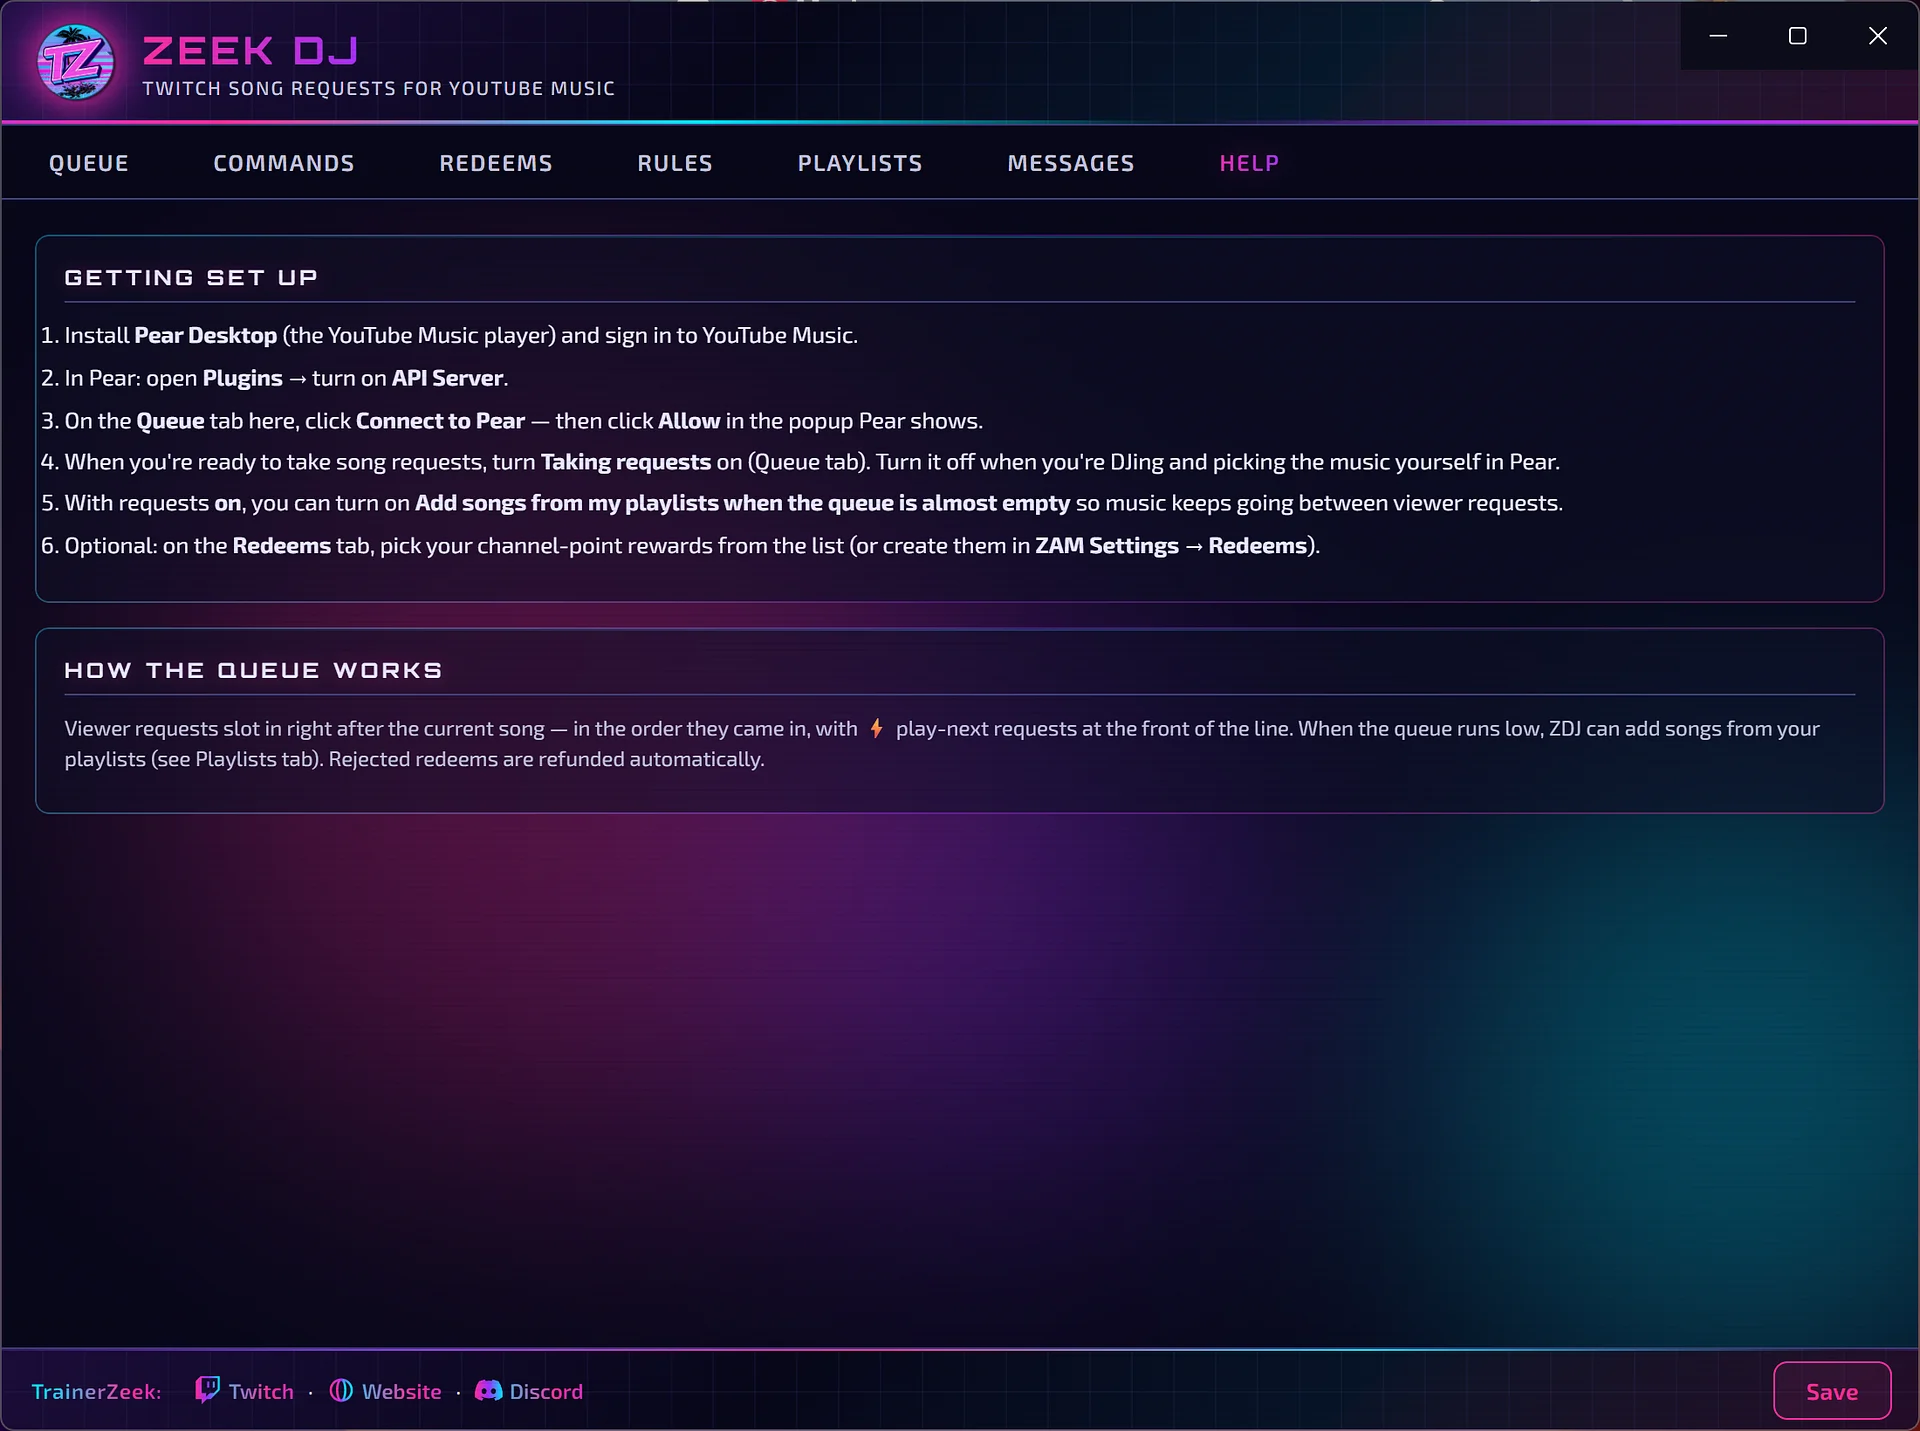Click the bold 'Allow' text in step 3
This screenshot has height=1431, width=1920.
click(689, 421)
